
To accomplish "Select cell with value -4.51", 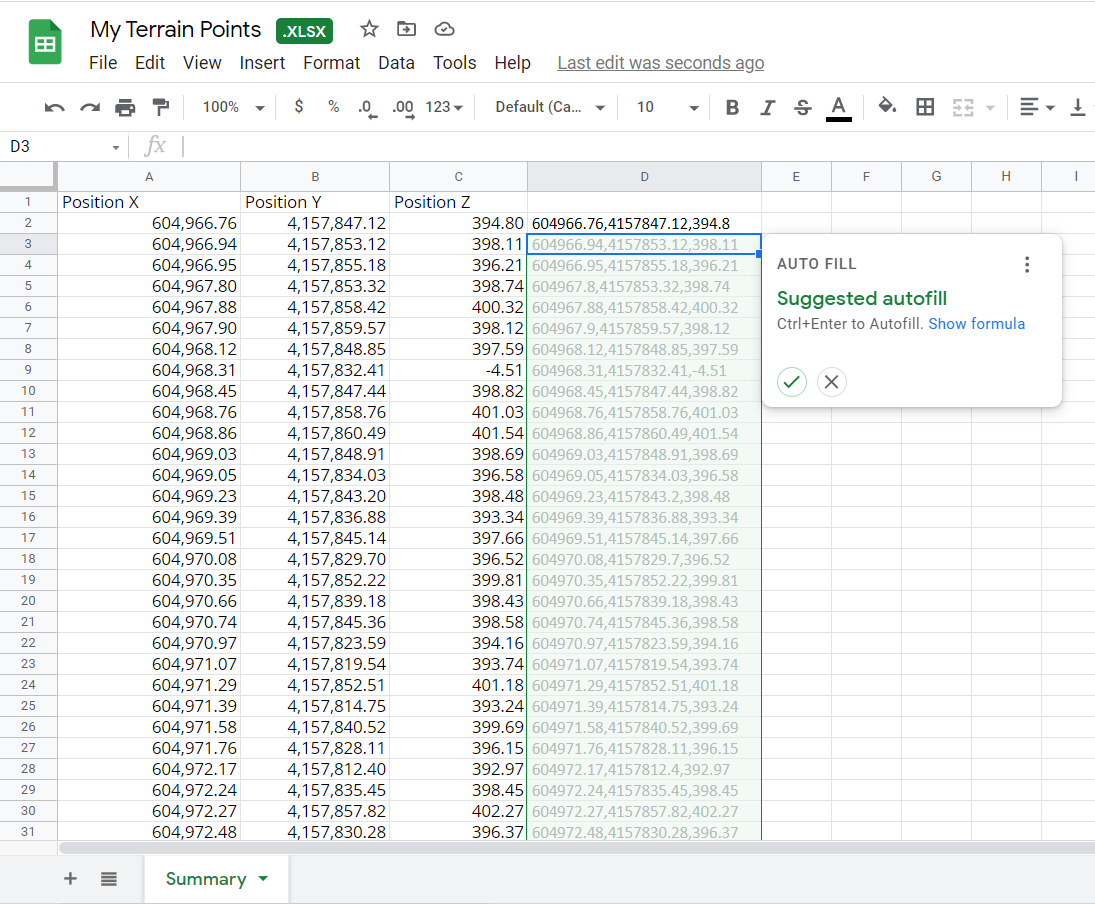I will [x=458, y=370].
